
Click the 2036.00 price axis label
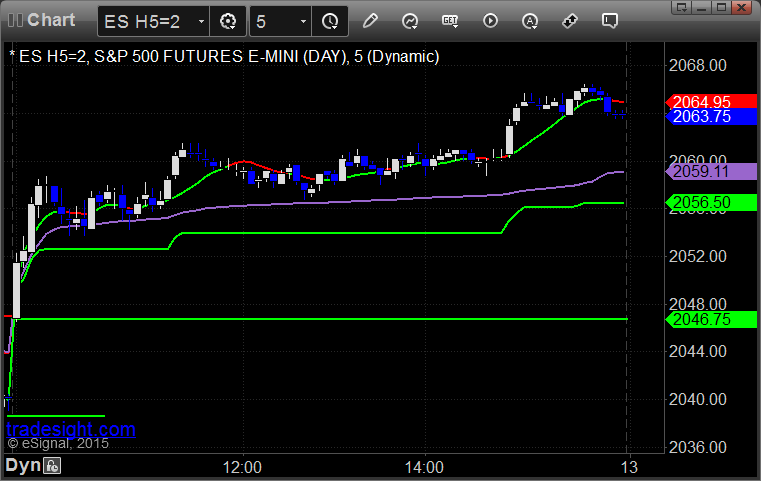(697, 447)
